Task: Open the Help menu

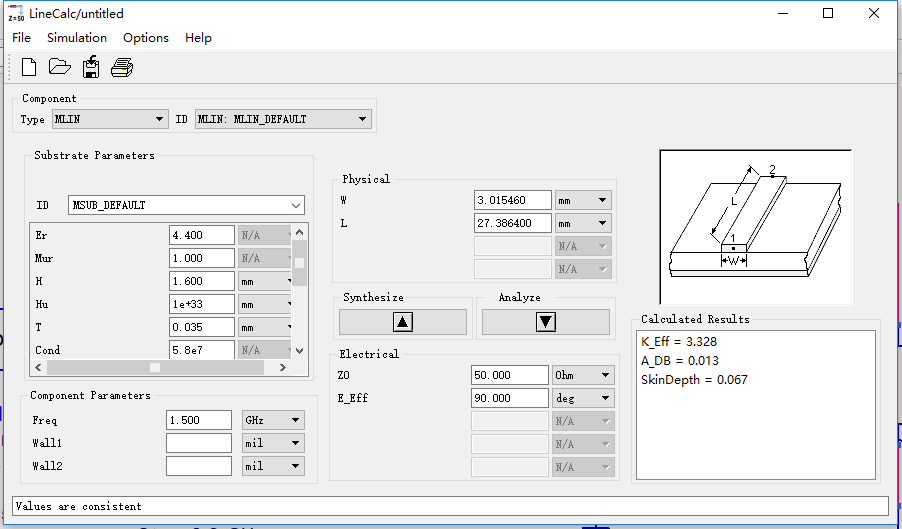Action: (x=198, y=38)
